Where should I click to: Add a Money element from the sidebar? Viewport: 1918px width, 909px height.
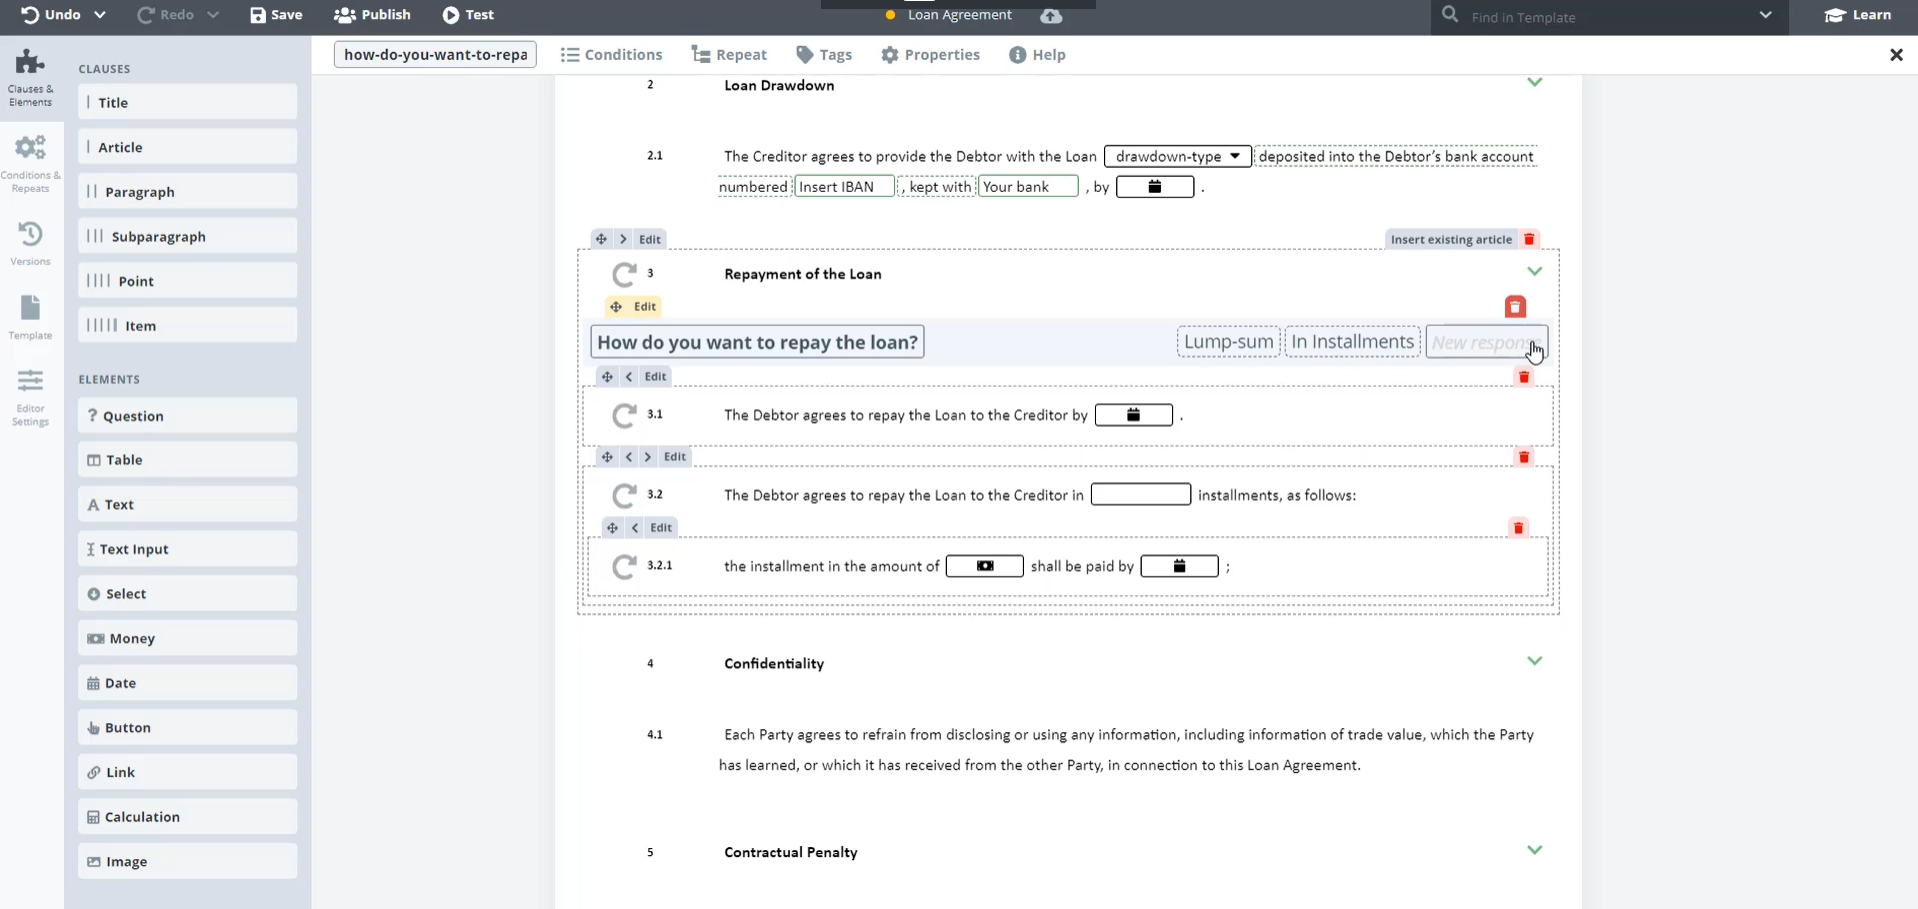[187, 638]
